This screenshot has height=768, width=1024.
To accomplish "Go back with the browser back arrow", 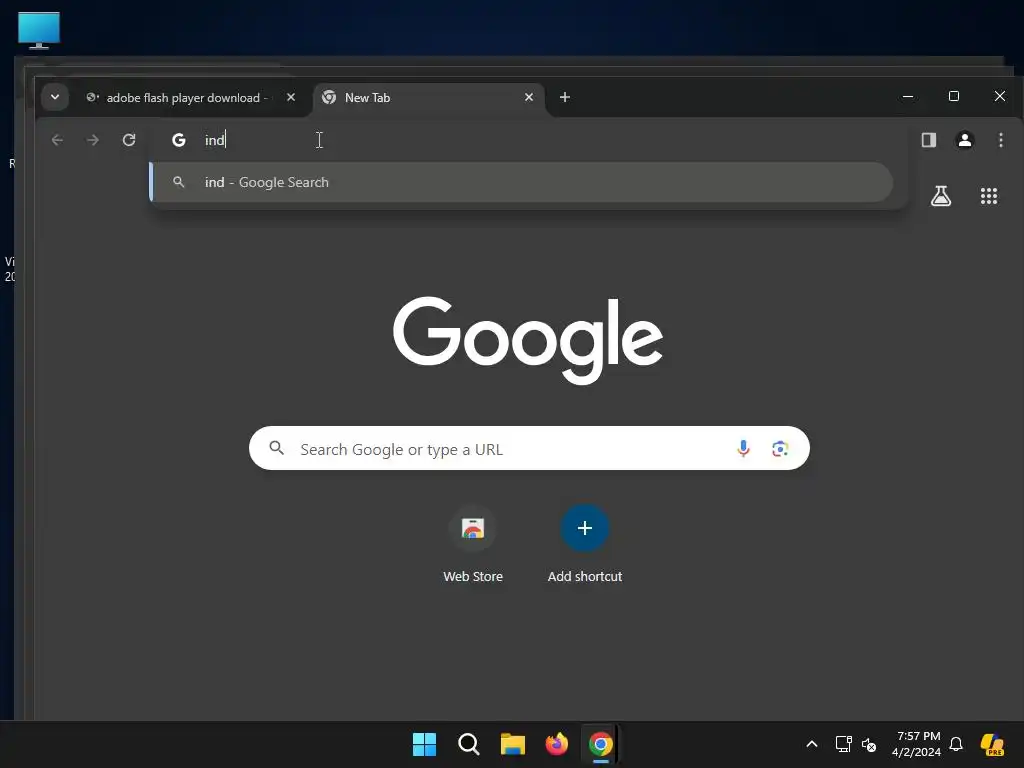I will pos(57,140).
